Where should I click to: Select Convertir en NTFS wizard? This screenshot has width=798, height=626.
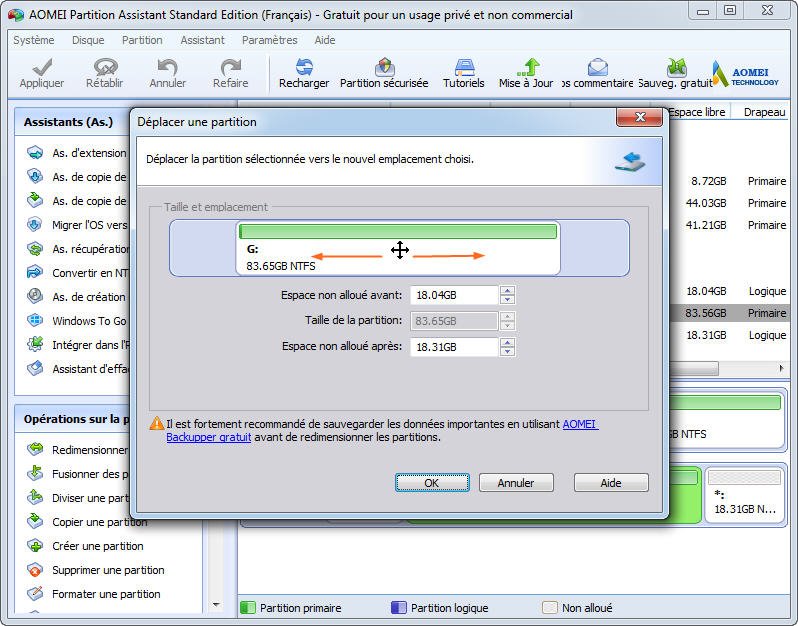pos(76,273)
